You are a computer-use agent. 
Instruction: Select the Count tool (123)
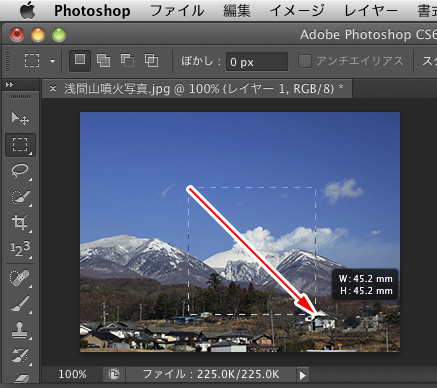click(x=20, y=248)
